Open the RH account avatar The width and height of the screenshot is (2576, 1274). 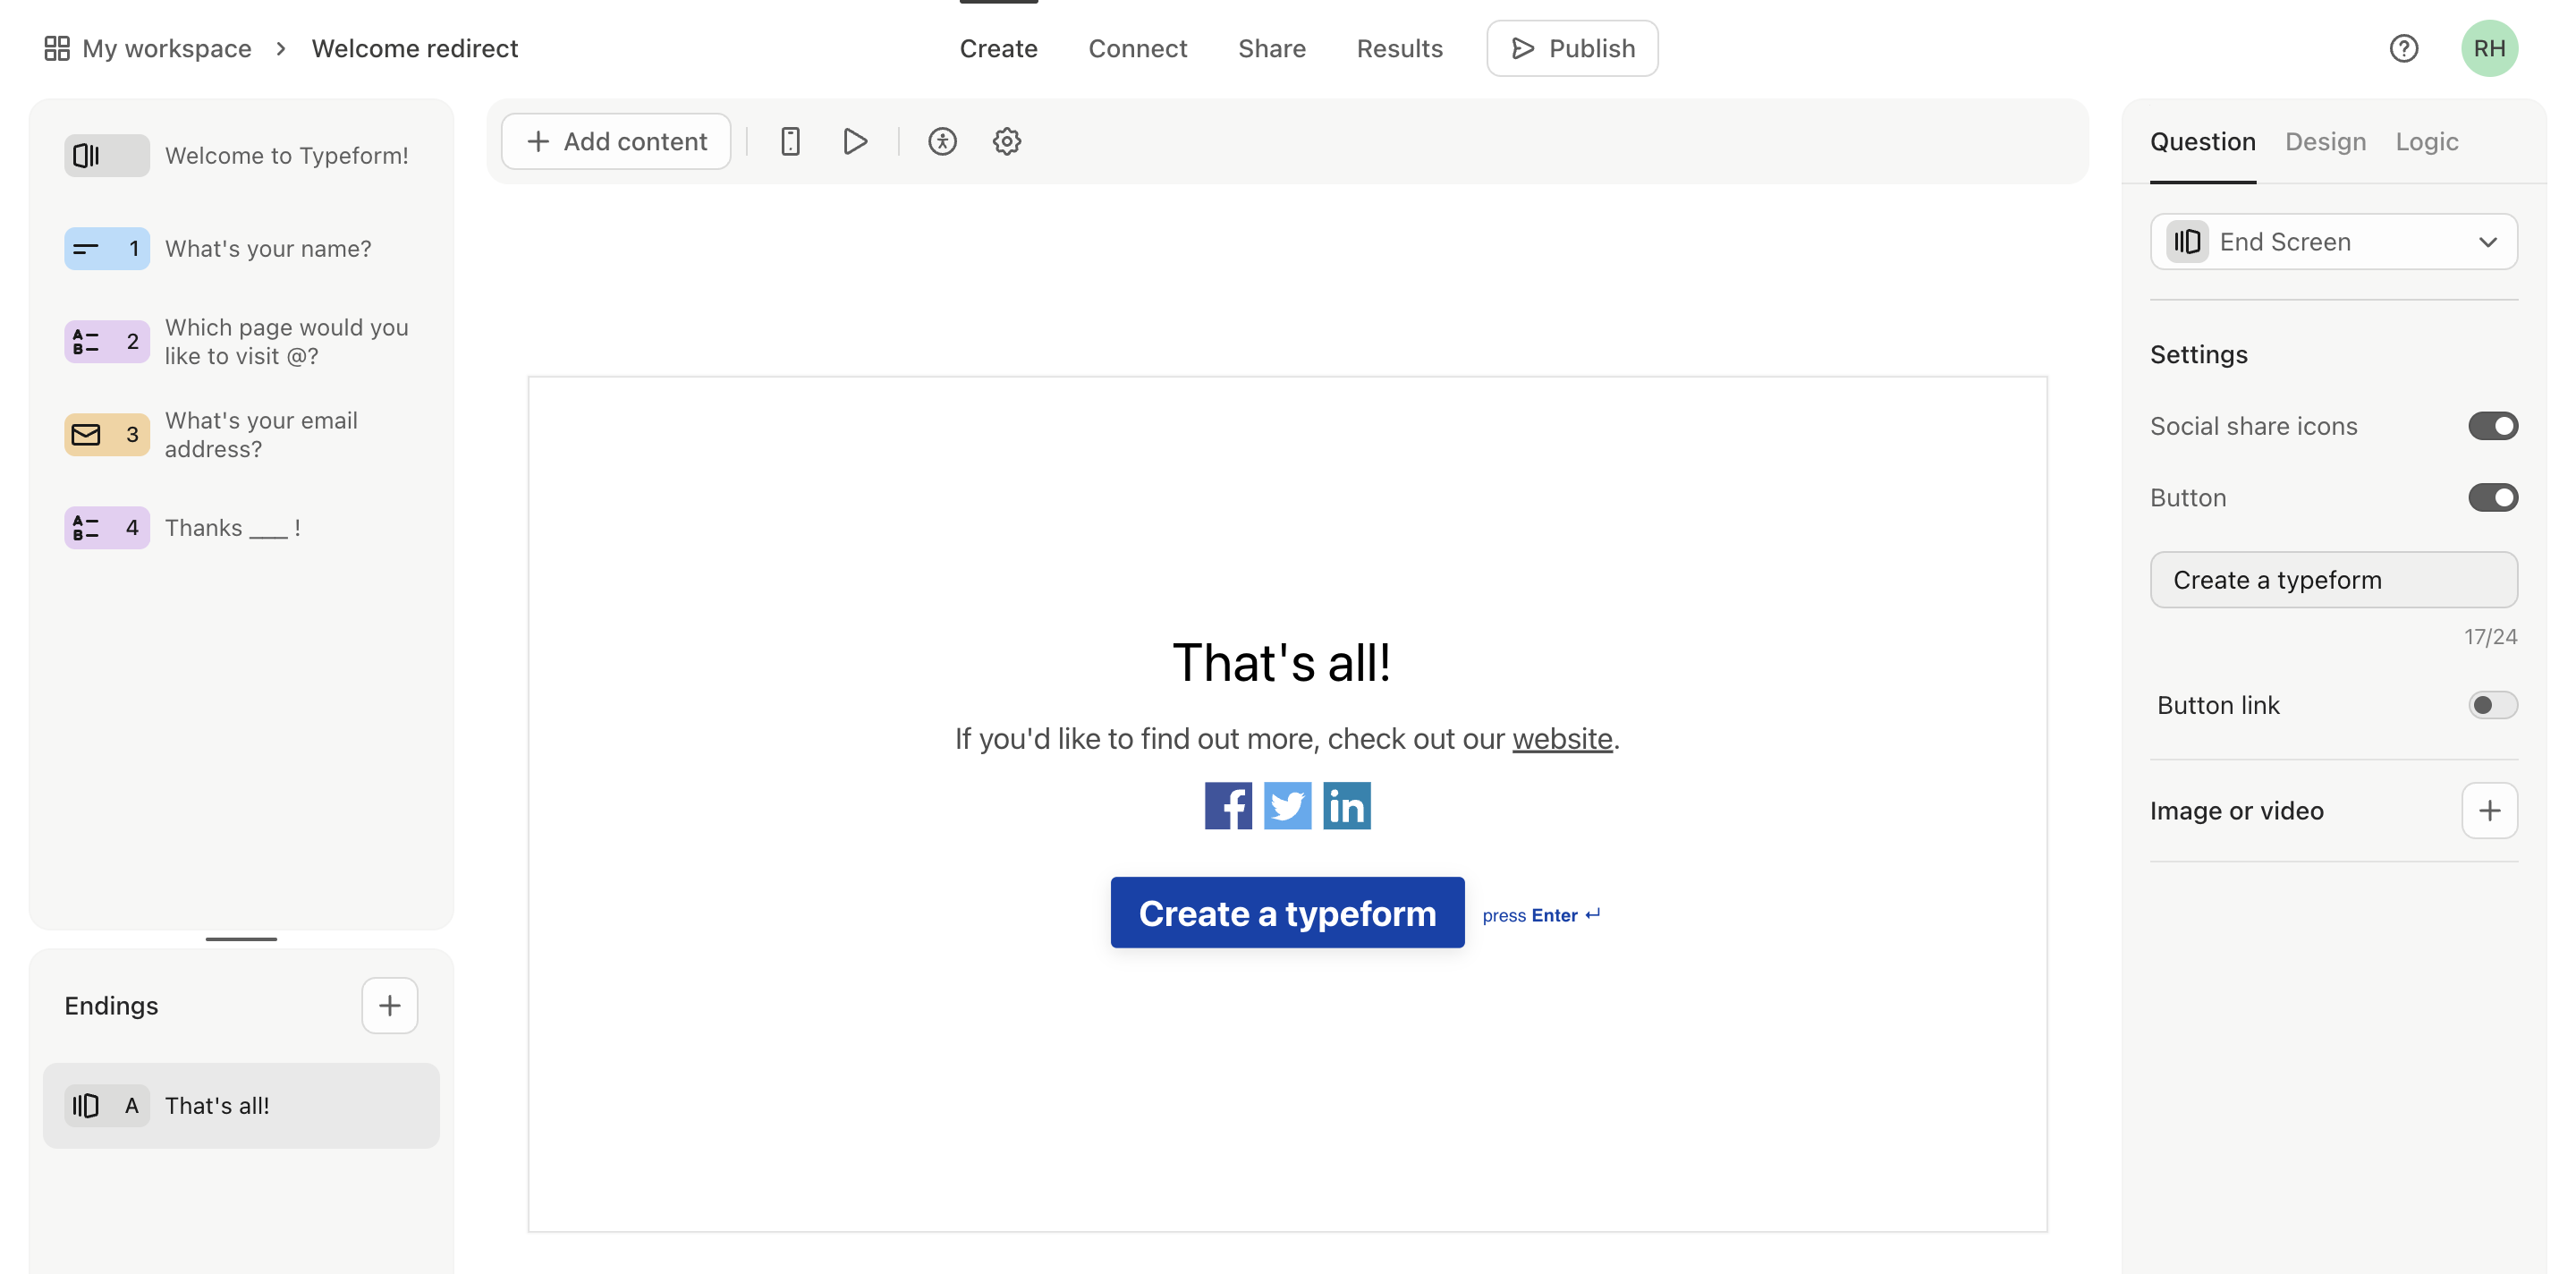[x=2489, y=48]
